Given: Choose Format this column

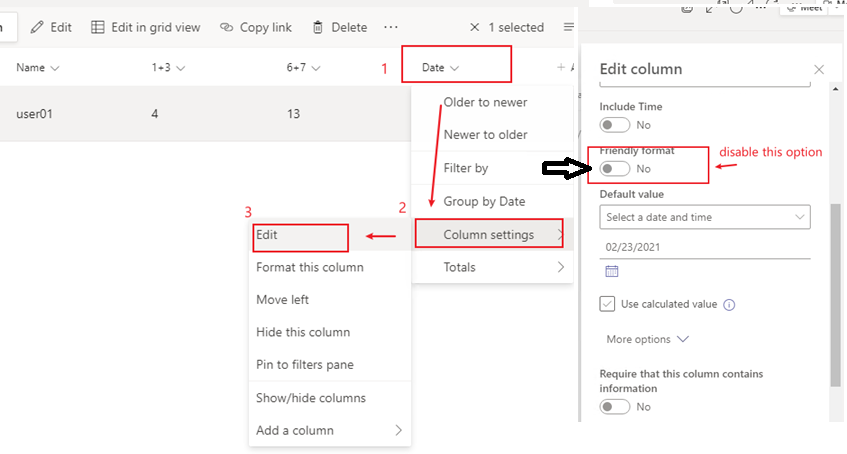Looking at the screenshot, I should point(310,267).
